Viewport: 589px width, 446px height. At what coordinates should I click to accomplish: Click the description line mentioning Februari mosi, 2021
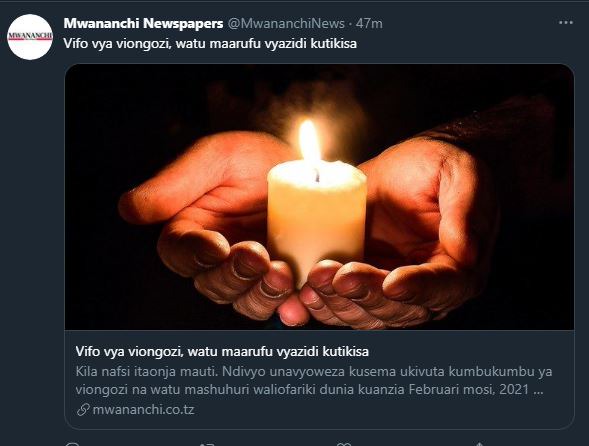click(310, 389)
